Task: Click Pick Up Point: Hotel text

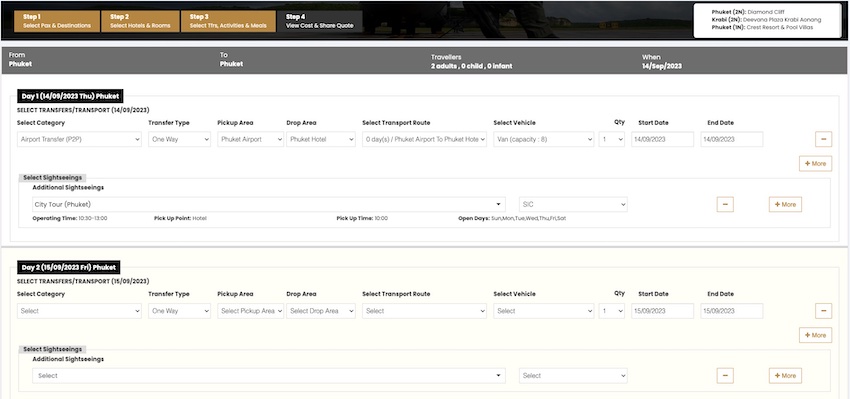Action: pos(180,218)
